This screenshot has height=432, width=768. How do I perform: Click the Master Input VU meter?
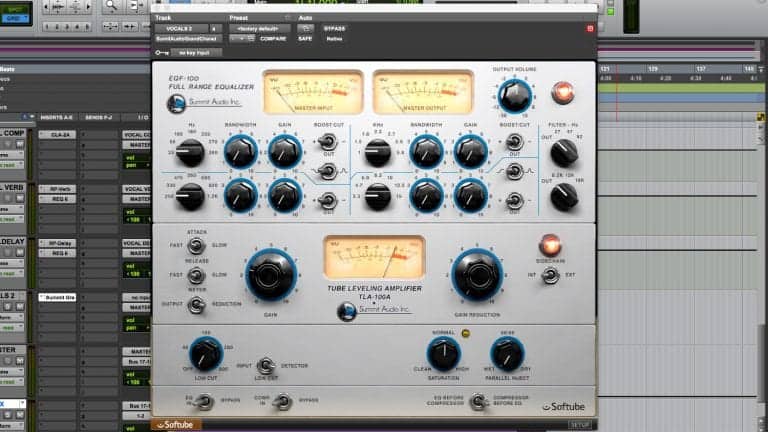(x=312, y=92)
